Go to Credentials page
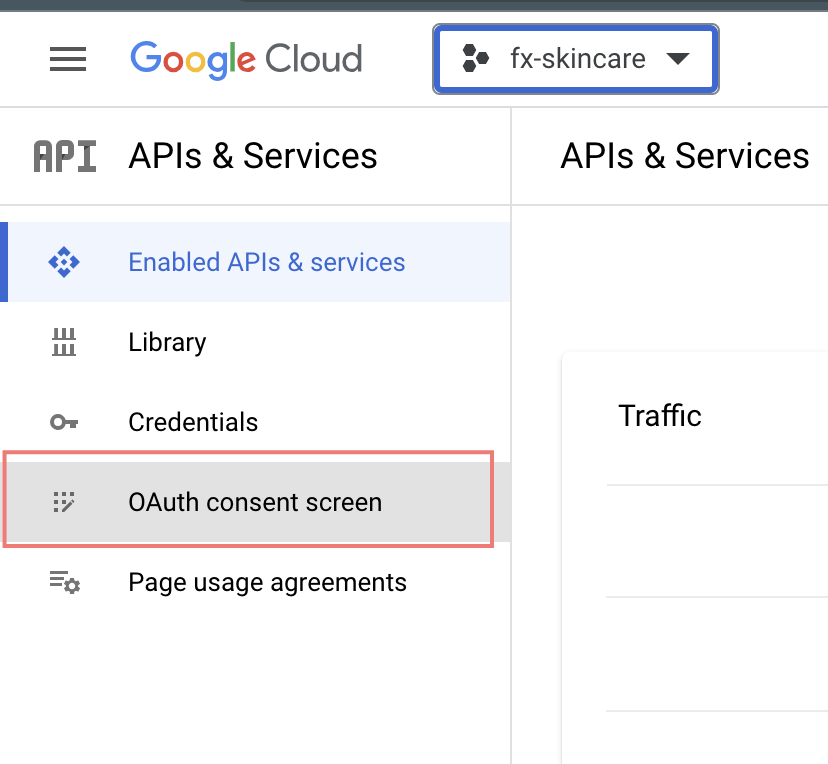This screenshot has height=764, width=828. point(256,422)
